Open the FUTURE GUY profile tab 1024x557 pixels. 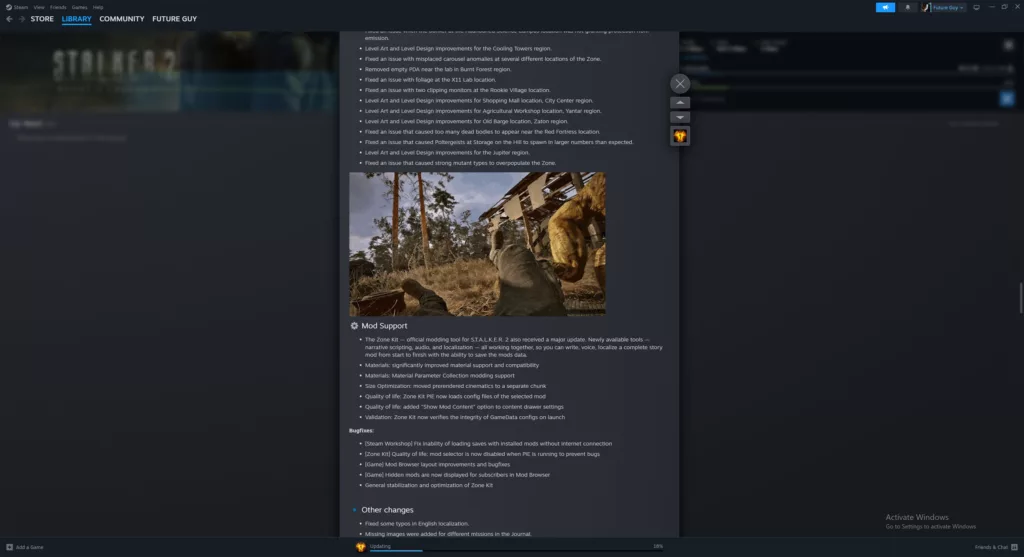174,19
